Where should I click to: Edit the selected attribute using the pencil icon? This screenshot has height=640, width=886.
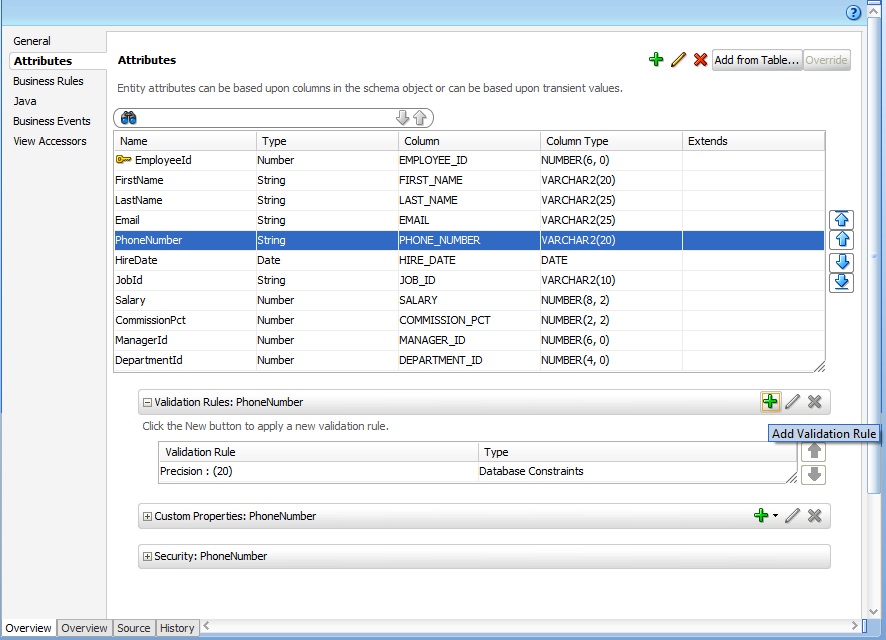[678, 60]
